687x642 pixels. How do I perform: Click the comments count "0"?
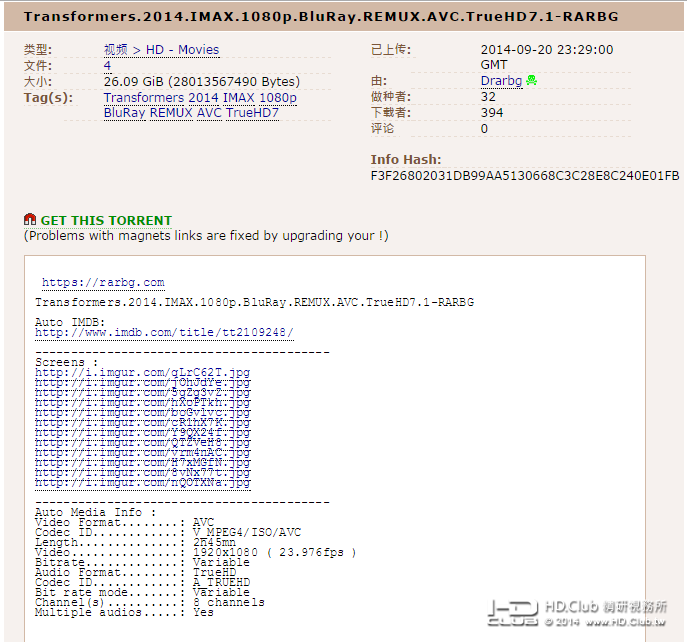[x=484, y=128]
